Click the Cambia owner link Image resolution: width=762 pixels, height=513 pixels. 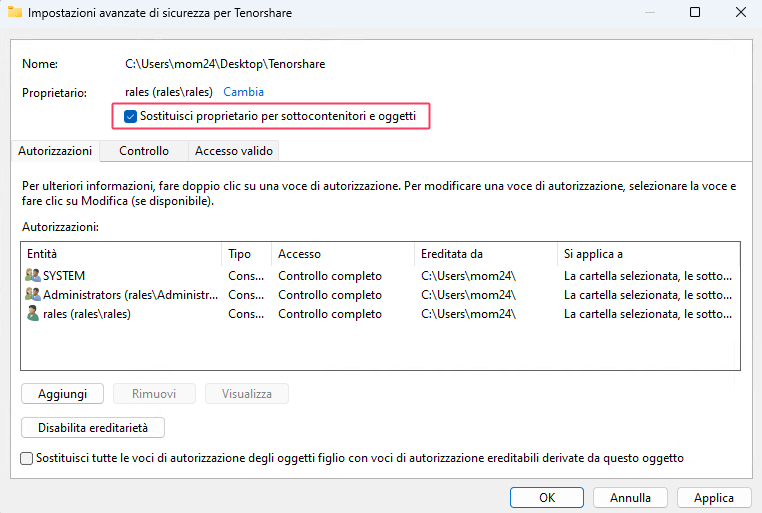click(x=243, y=92)
